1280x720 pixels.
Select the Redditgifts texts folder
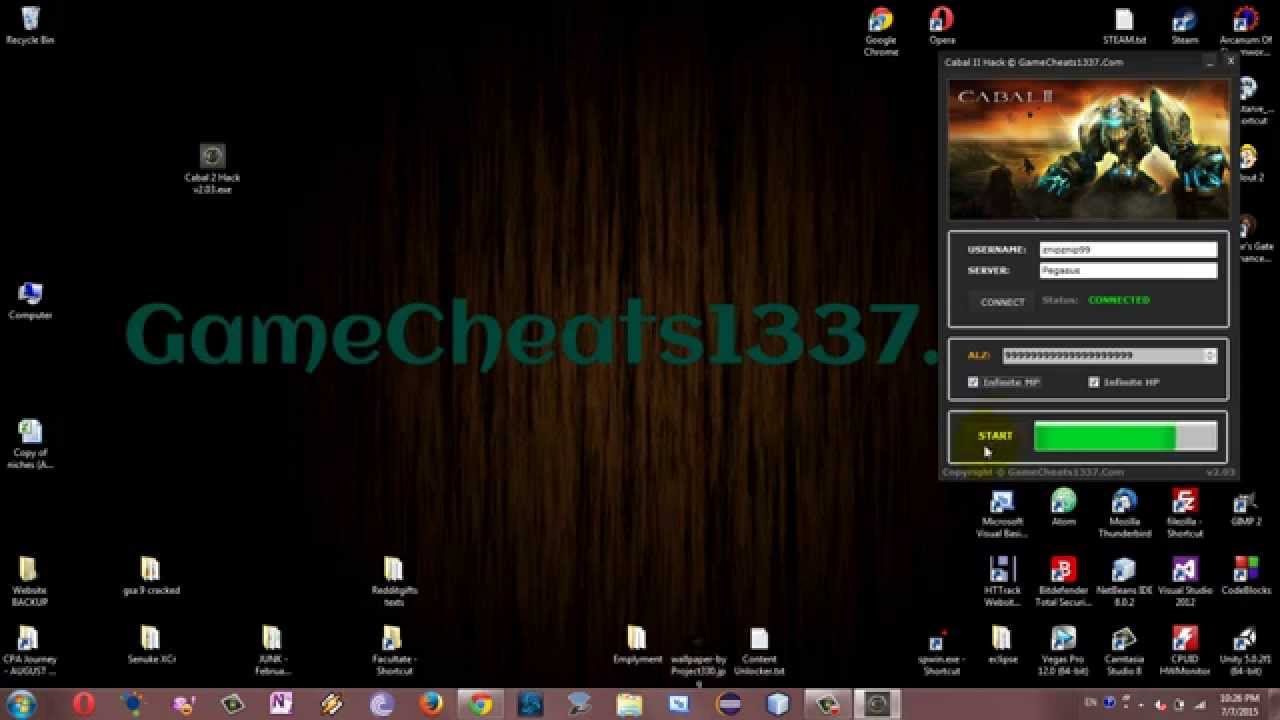coord(394,582)
